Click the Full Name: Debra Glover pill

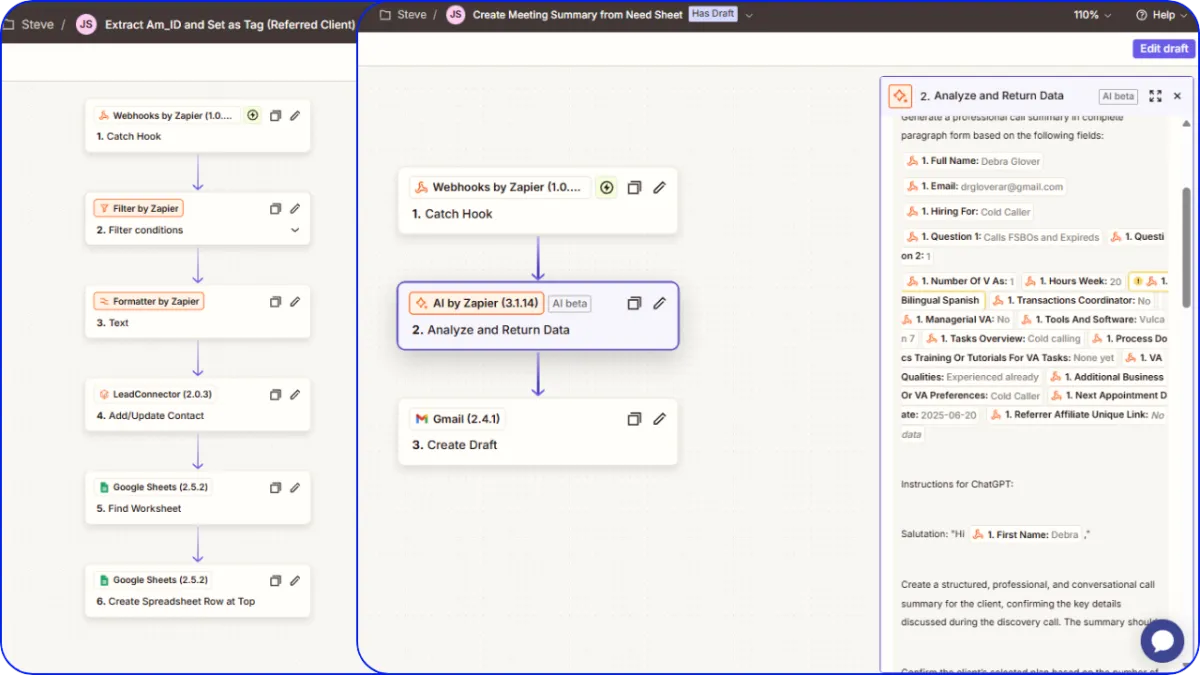coord(973,161)
